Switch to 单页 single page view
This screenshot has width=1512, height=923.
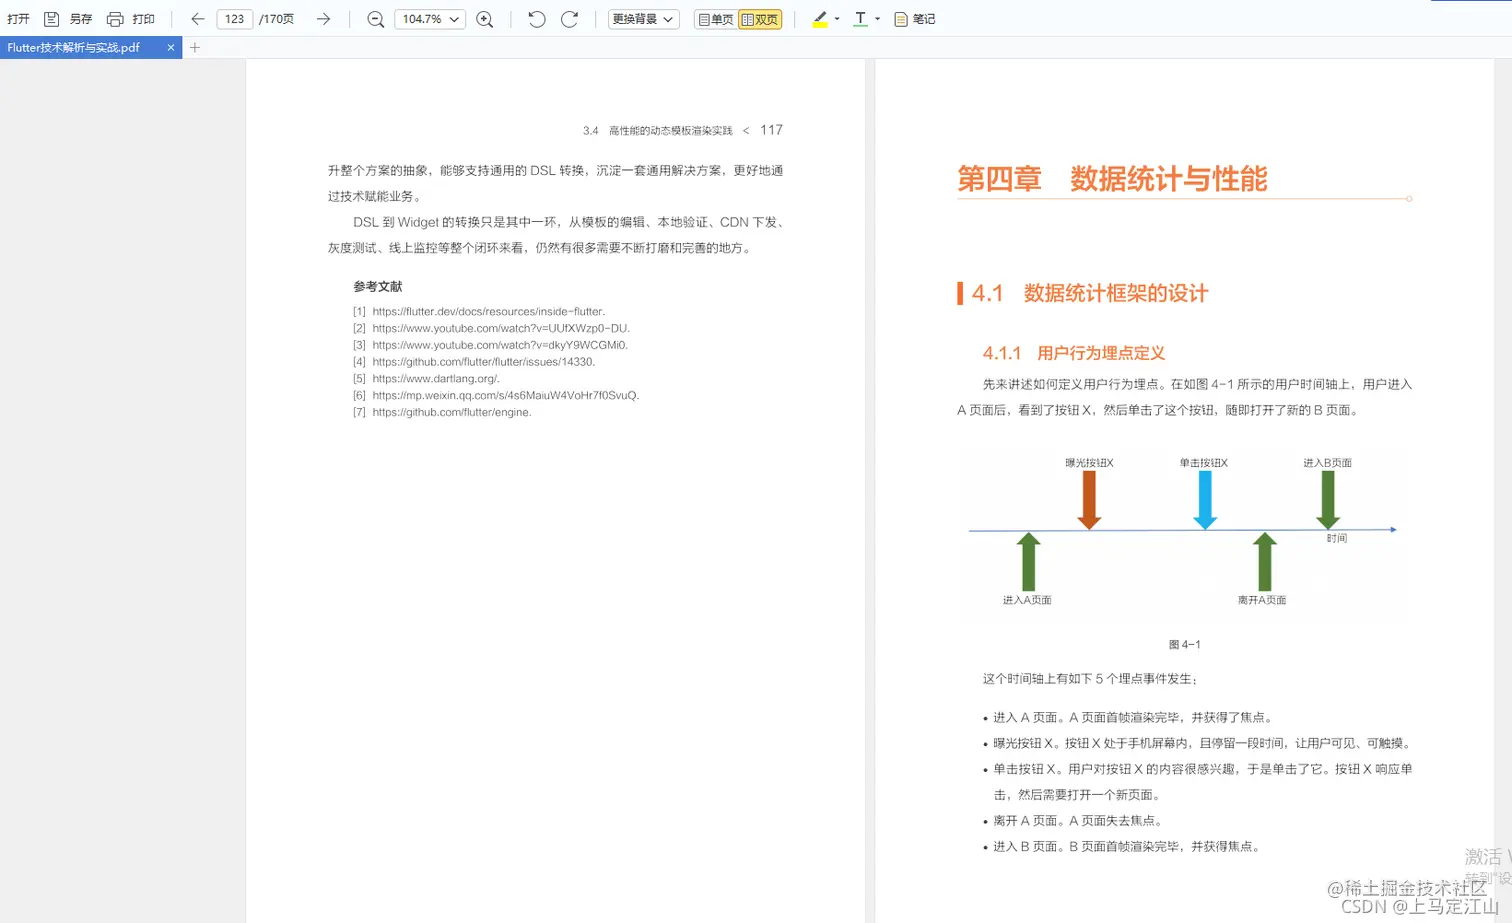(x=716, y=19)
